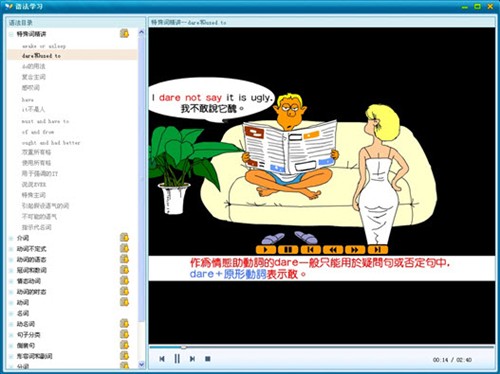Maximize the 语法学习 window
500x374 pixels.
(x=477, y=6)
